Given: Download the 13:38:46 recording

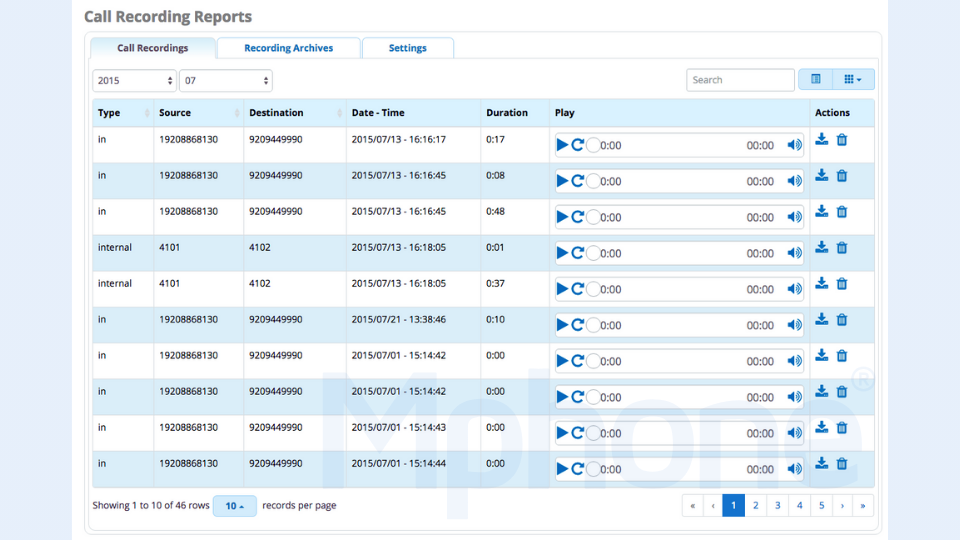Looking at the screenshot, I should (x=822, y=320).
